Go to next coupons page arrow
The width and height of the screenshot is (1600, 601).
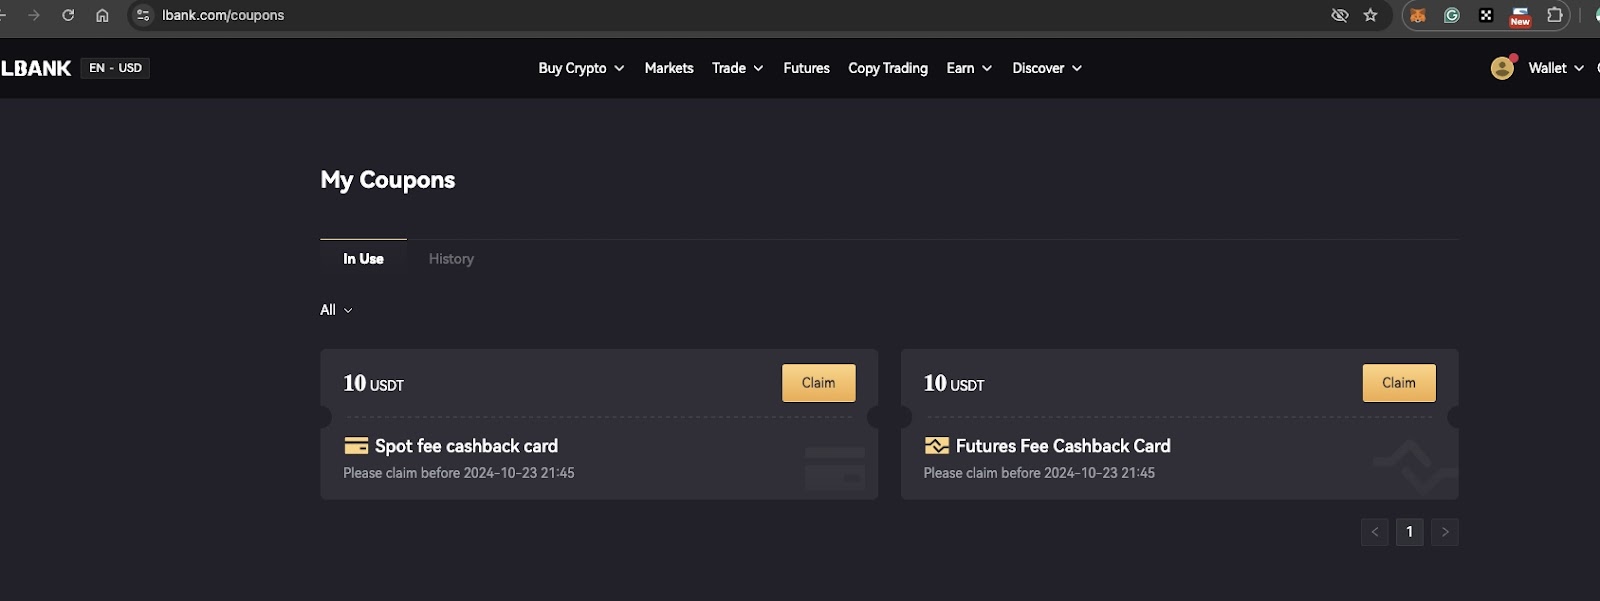click(1444, 532)
